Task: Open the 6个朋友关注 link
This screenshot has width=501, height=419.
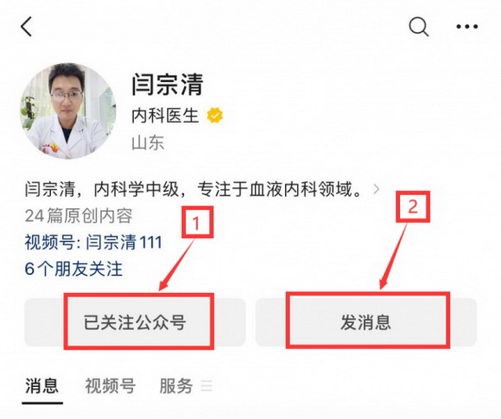Action: coord(73,269)
